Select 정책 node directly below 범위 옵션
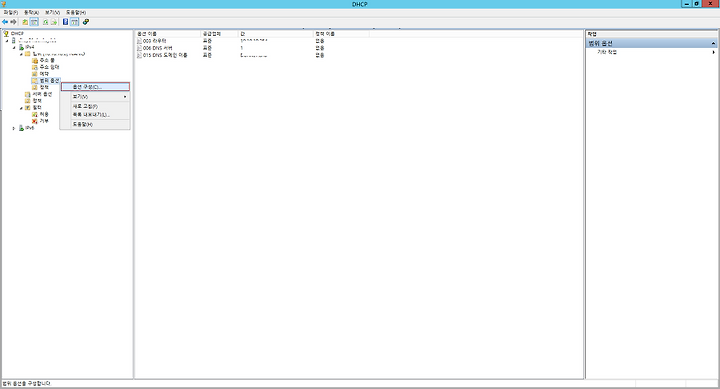Screen dimensions: 720x389 (x=44, y=87)
